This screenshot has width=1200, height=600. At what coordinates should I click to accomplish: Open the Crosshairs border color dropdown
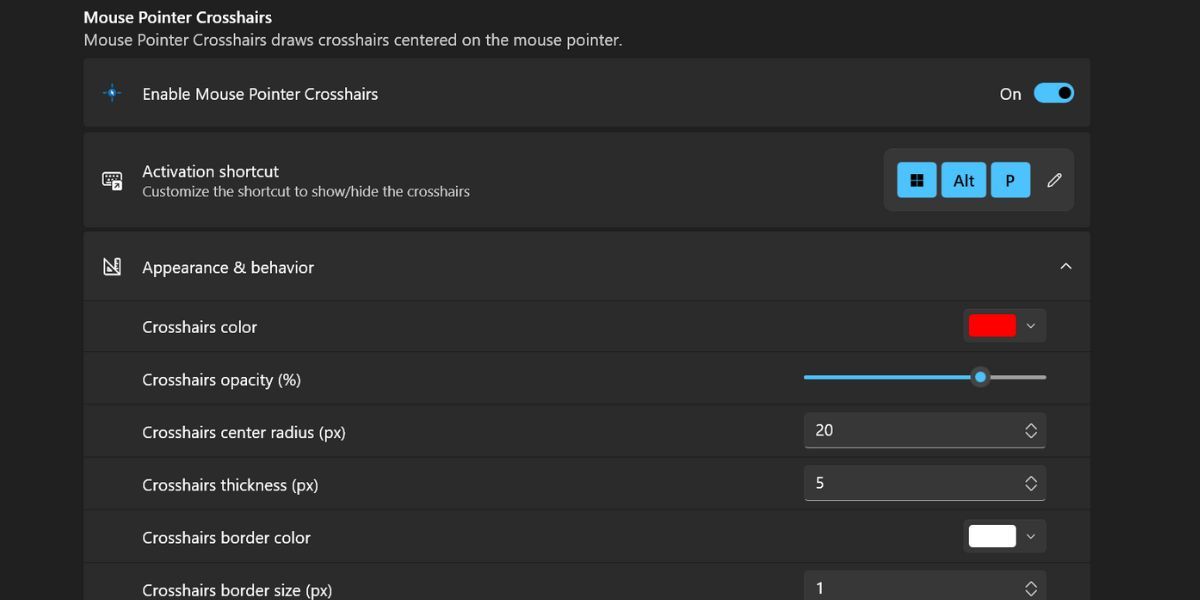[1031, 537]
